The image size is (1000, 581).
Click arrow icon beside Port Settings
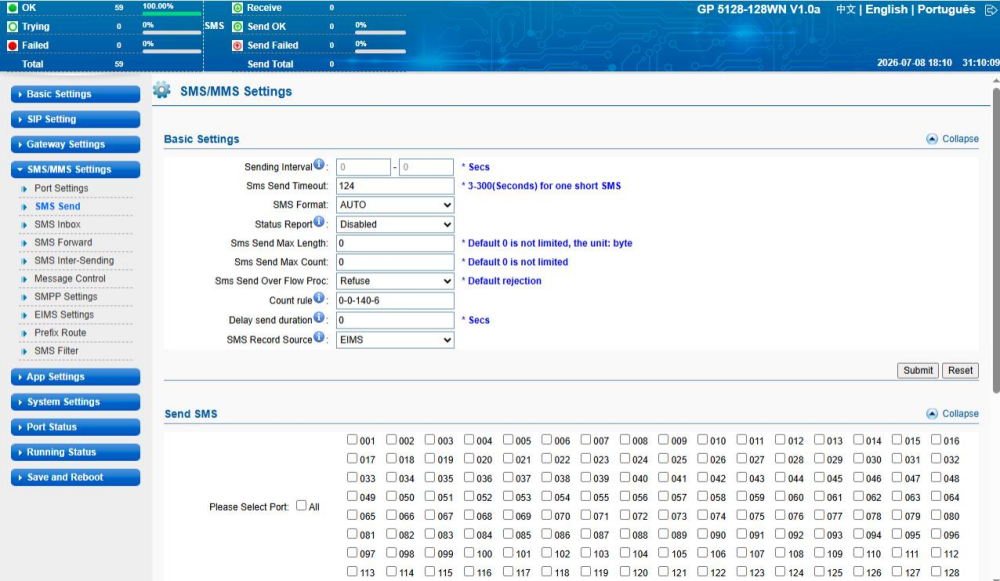24,189
